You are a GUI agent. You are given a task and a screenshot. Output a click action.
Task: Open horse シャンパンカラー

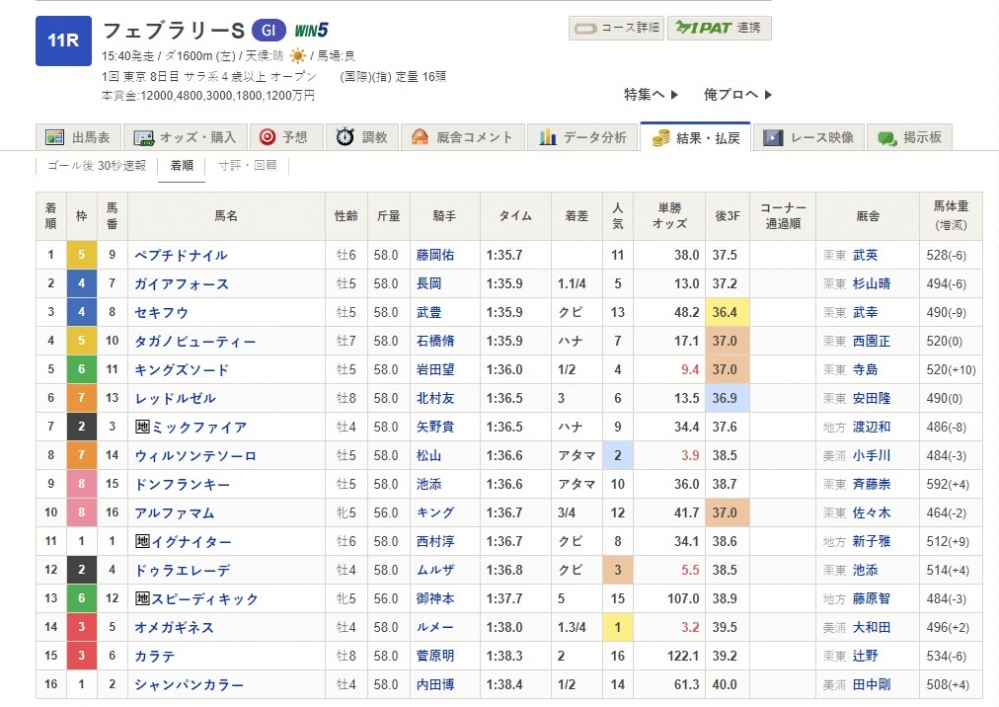pos(189,685)
